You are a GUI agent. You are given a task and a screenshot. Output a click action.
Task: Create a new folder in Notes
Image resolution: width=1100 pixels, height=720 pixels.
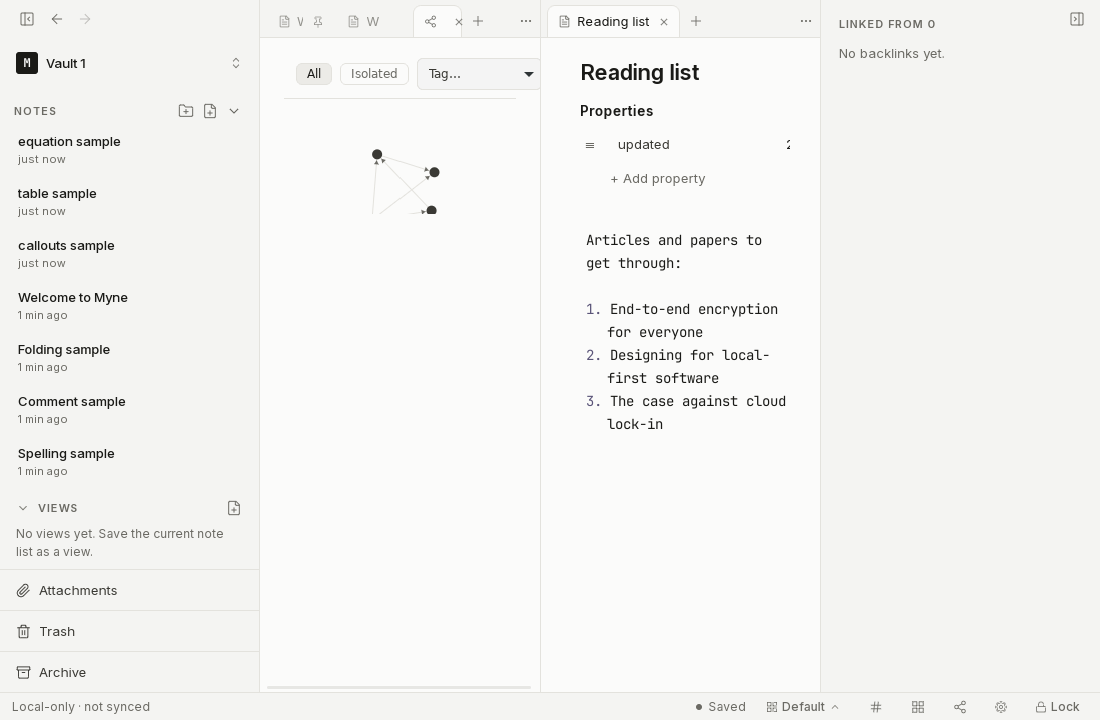click(x=186, y=111)
